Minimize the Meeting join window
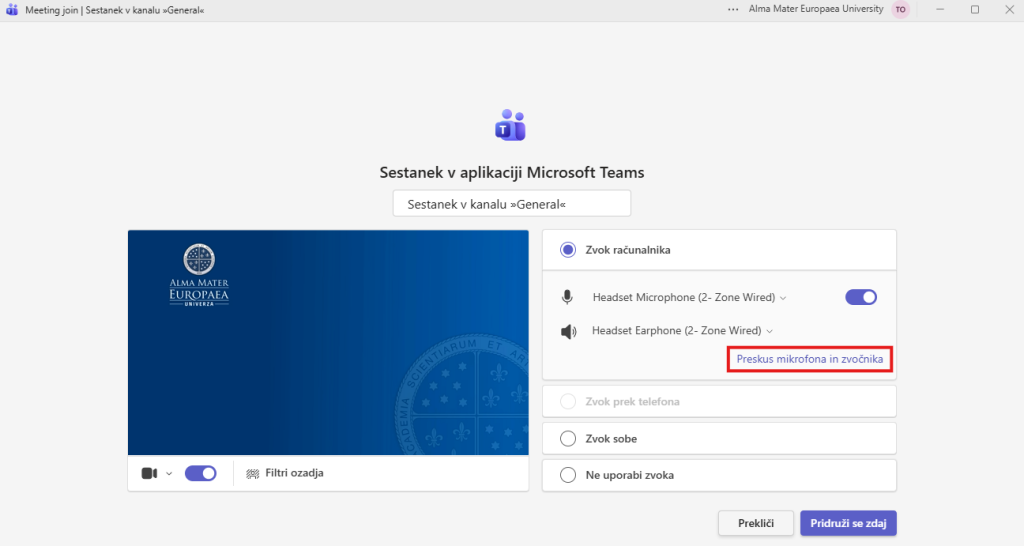1024x546 pixels. pyautogui.click(x=940, y=10)
